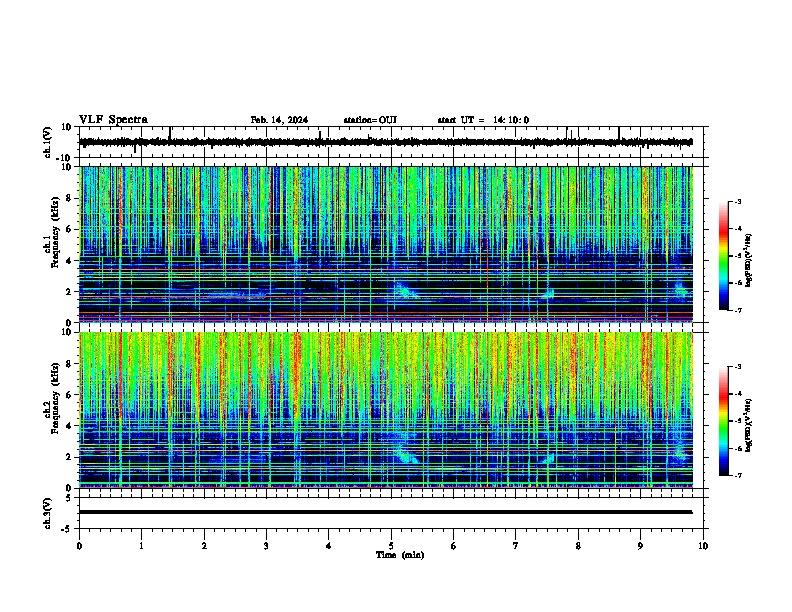The image size is (792, 612).
Task: Click time axis tick label "10" at bottom right
Action: pyautogui.click(x=703, y=546)
